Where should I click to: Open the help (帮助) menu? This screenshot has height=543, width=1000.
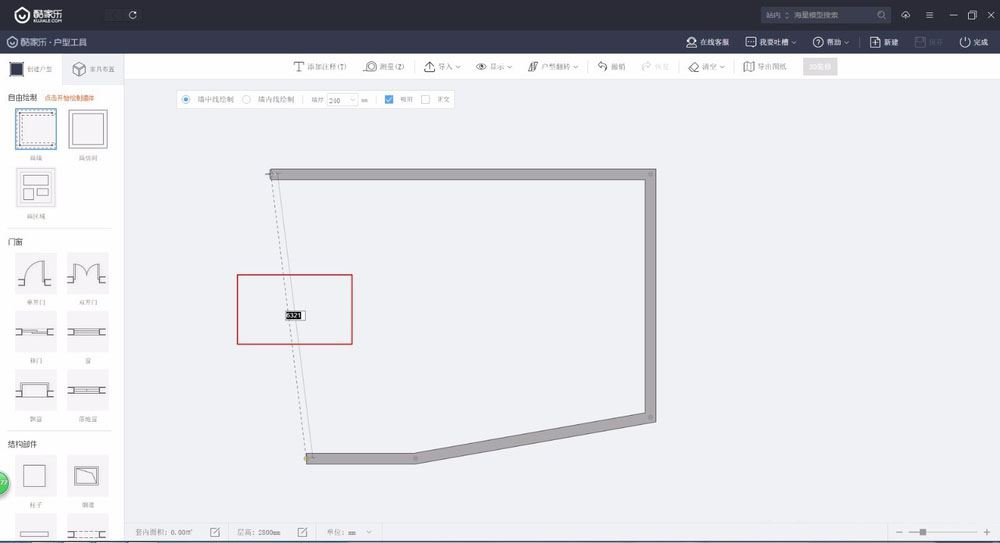coord(831,42)
